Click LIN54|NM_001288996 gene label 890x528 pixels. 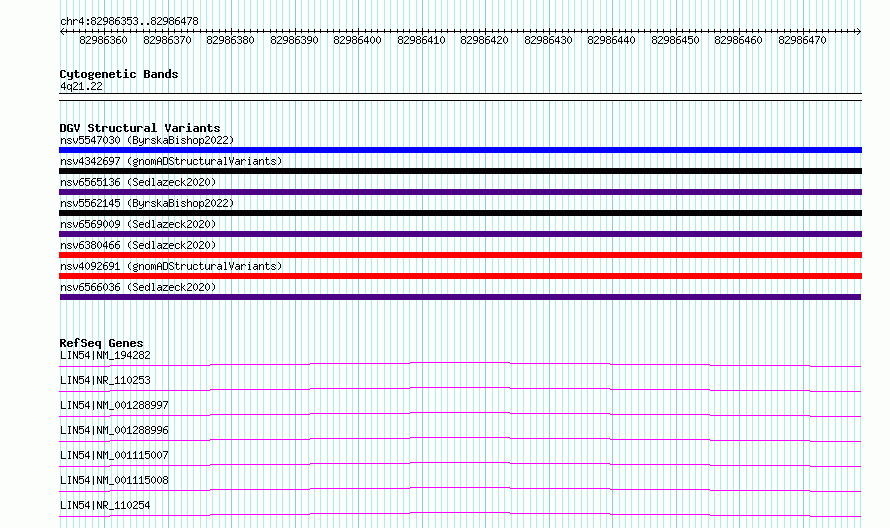pyautogui.click(x=114, y=430)
